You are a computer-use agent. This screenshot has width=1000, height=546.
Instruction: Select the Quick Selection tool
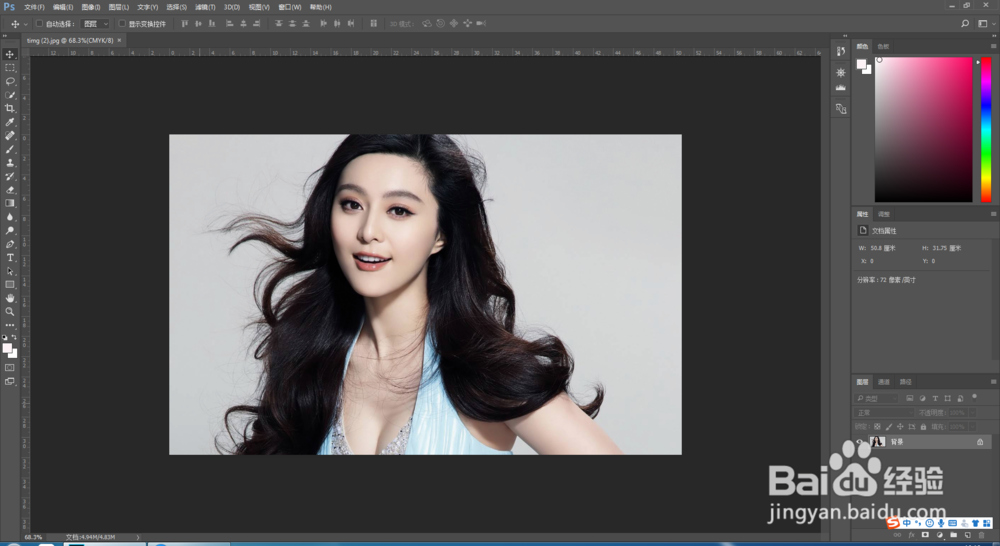pos(10,95)
